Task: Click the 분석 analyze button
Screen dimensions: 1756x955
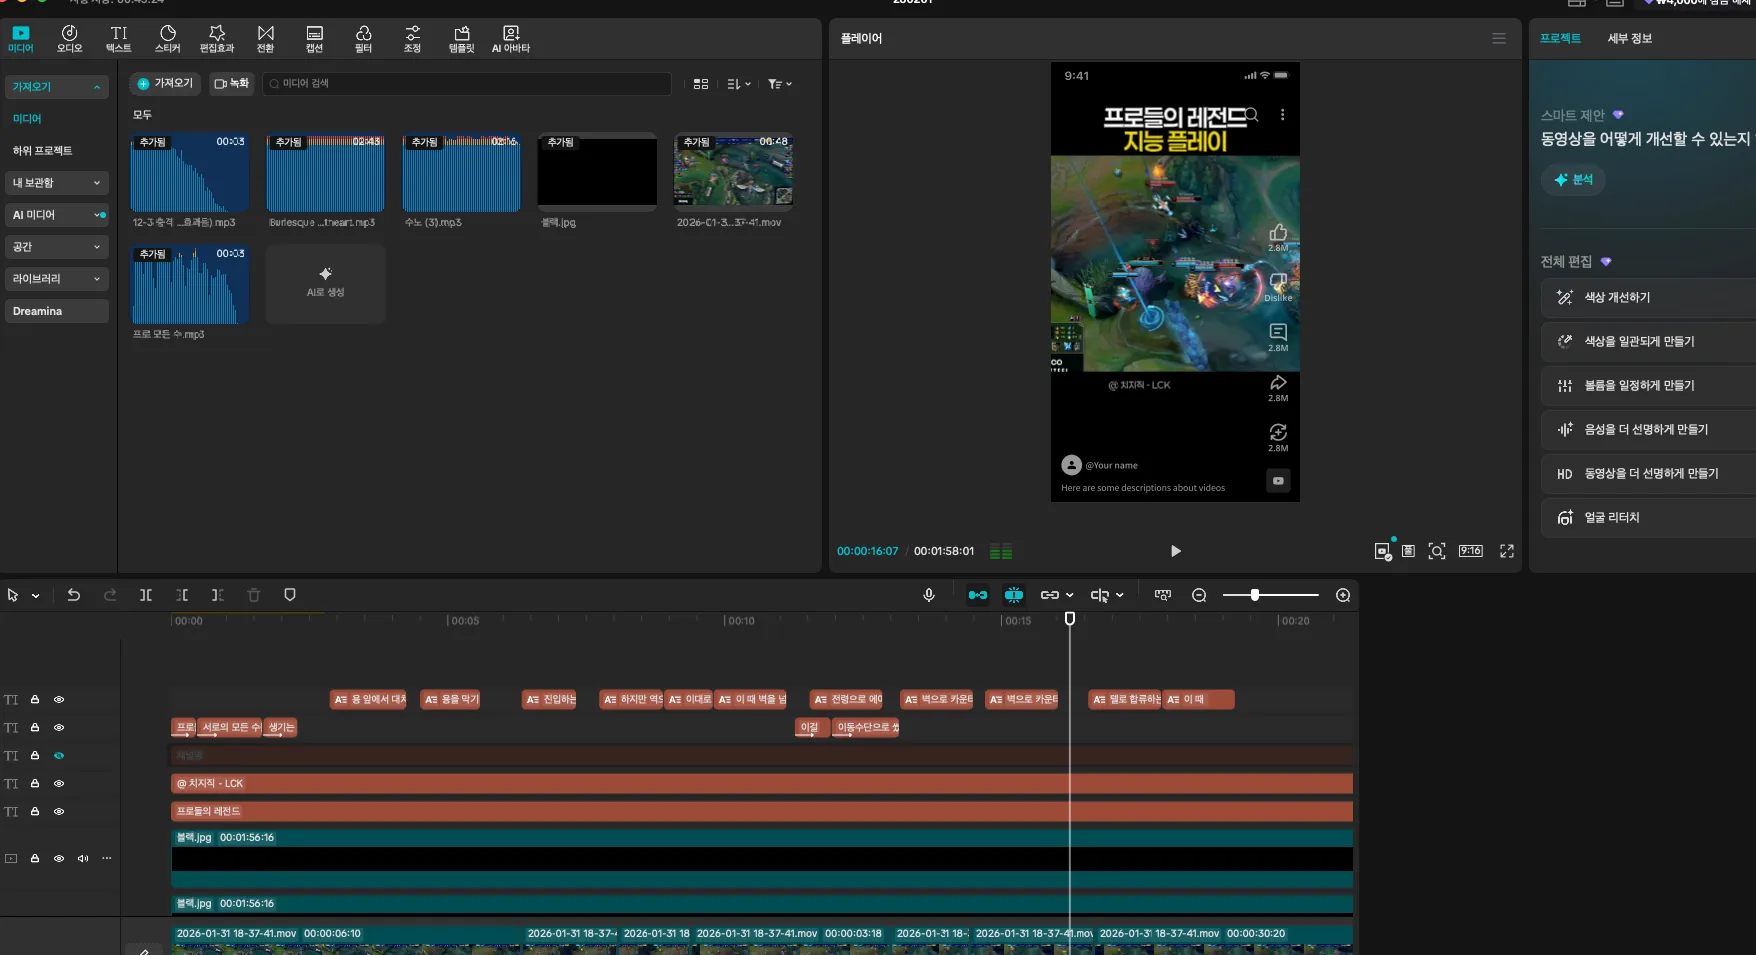Action: (x=1573, y=180)
